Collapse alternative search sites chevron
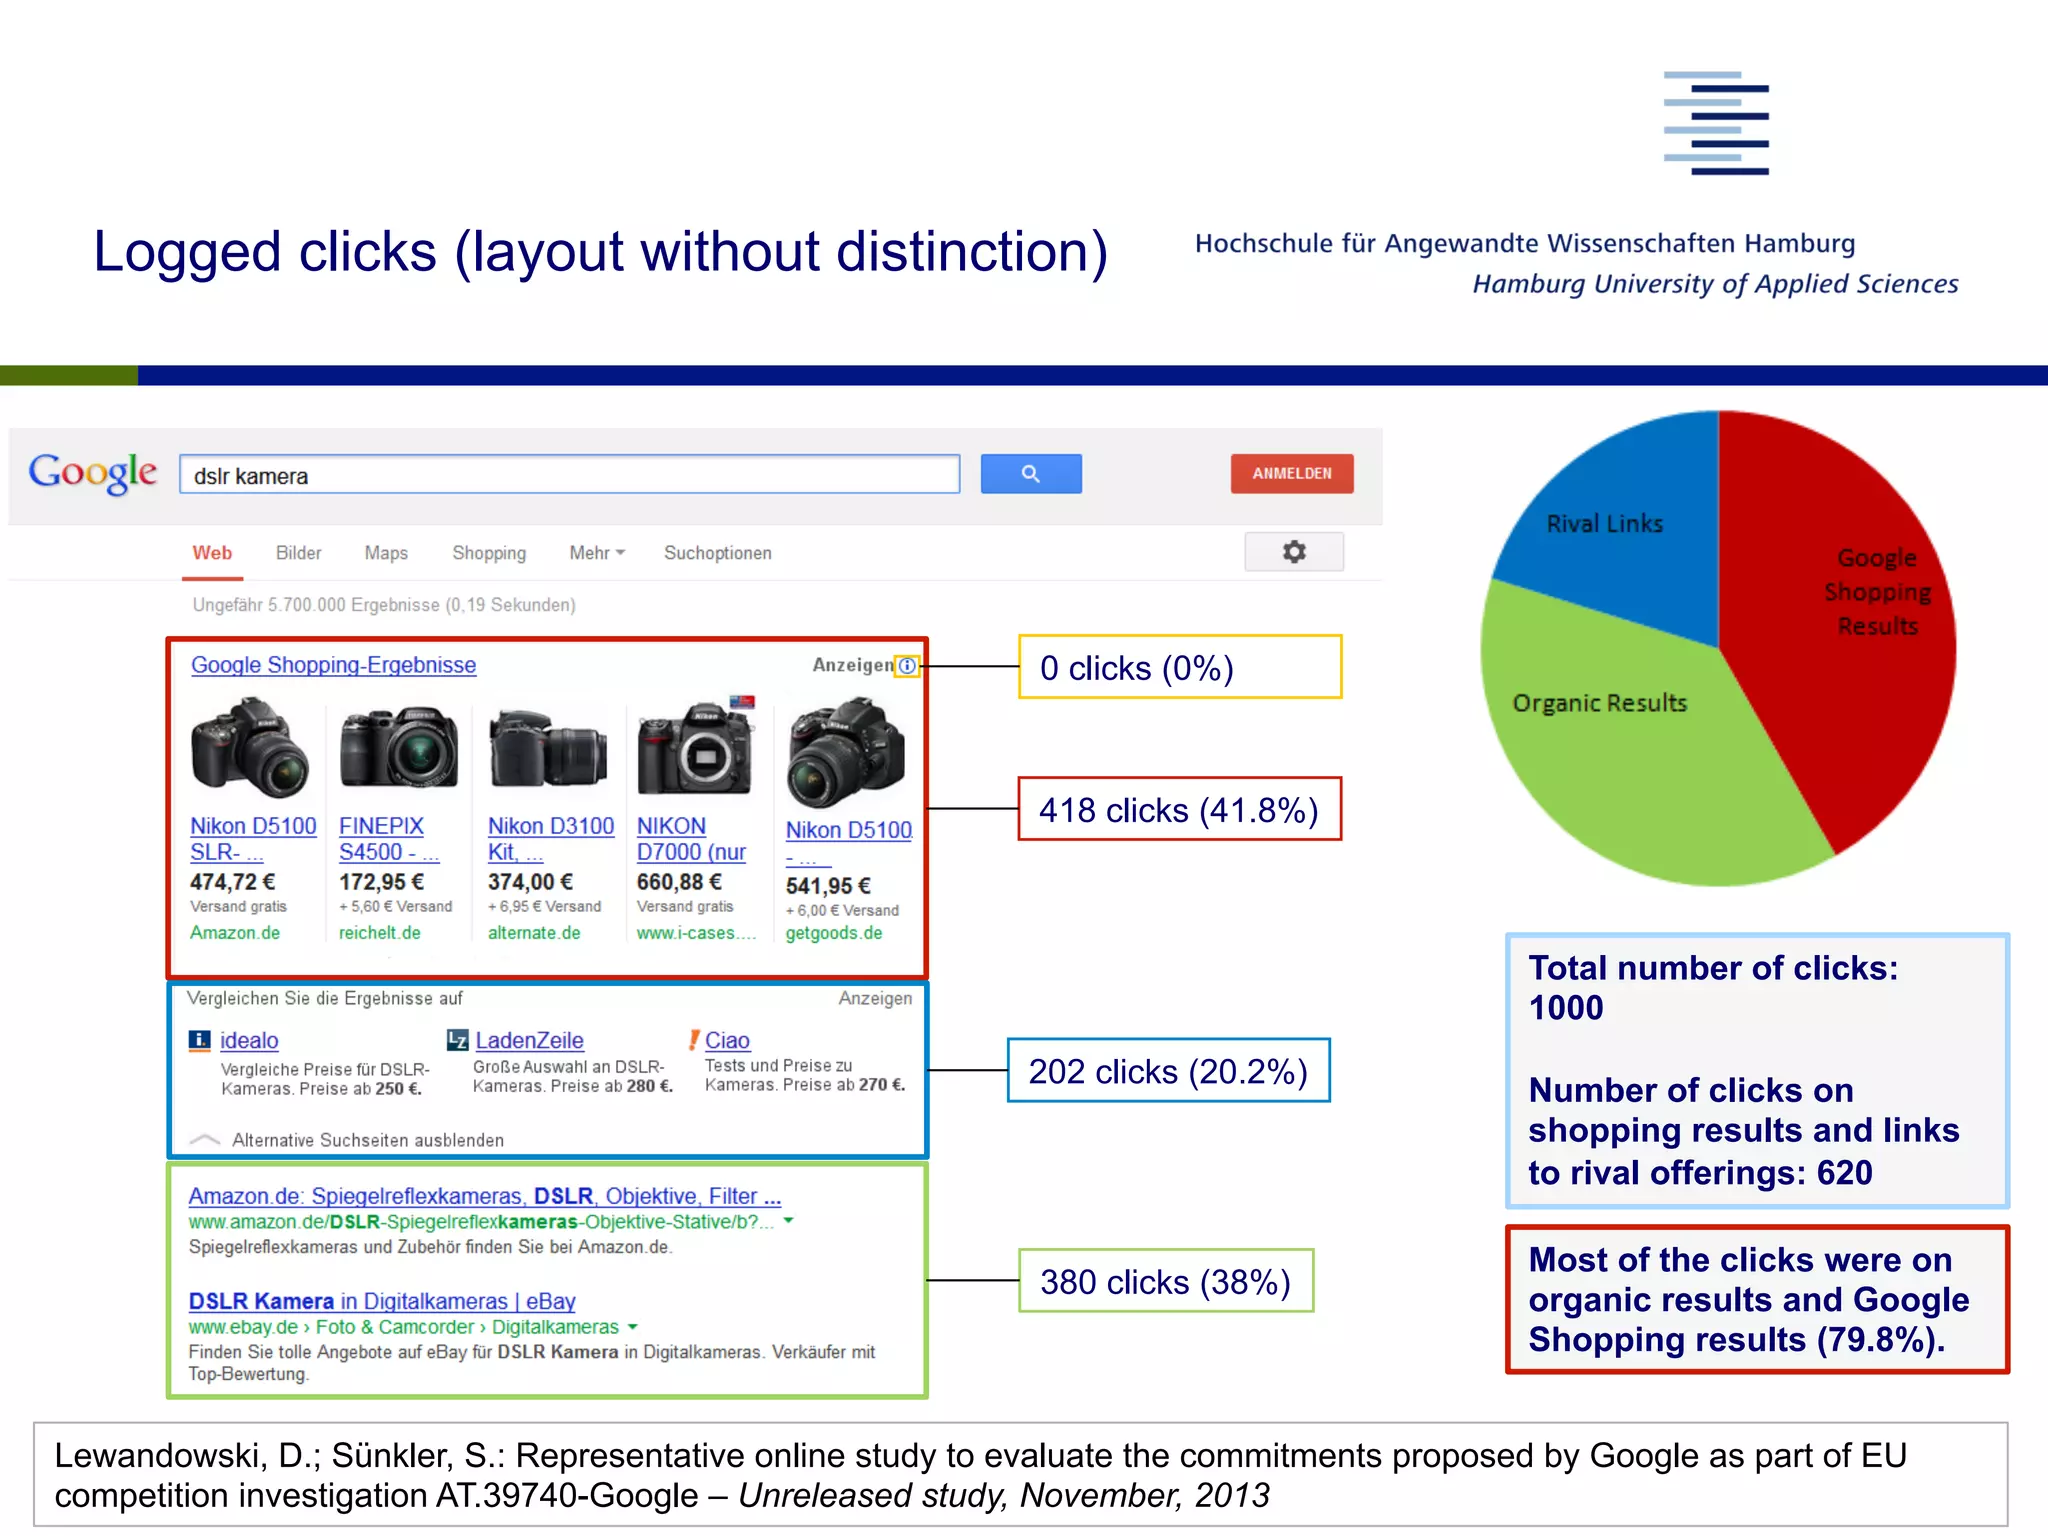This screenshot has width=2048, height=1536. [x=204, y=1140]
